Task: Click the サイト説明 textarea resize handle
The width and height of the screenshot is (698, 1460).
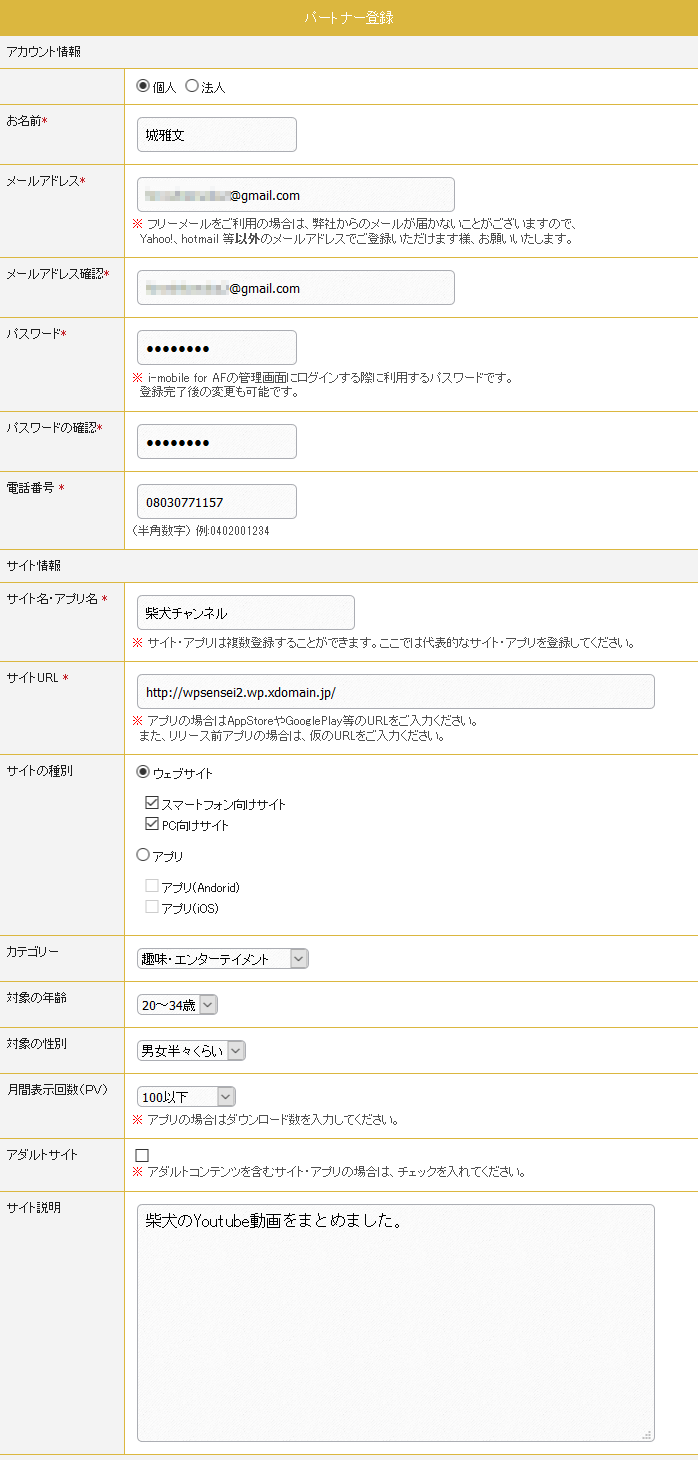Action: [x=647, y=1434]
